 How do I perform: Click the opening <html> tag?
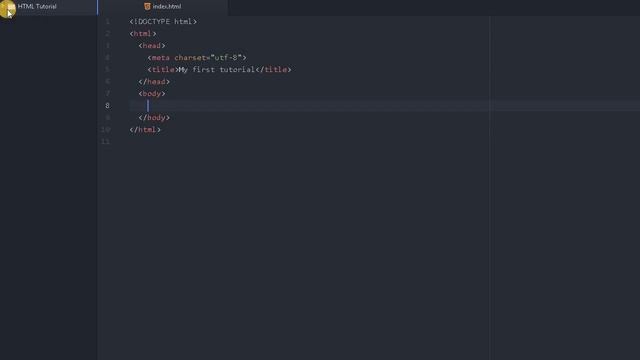click(143, 33)
